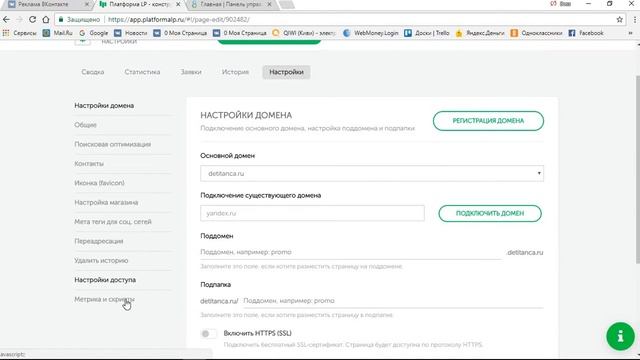The height and width of the screenshot is (360, 640).
Task: Switch to the Заявки tab
Action: click(x=191, y=72)
